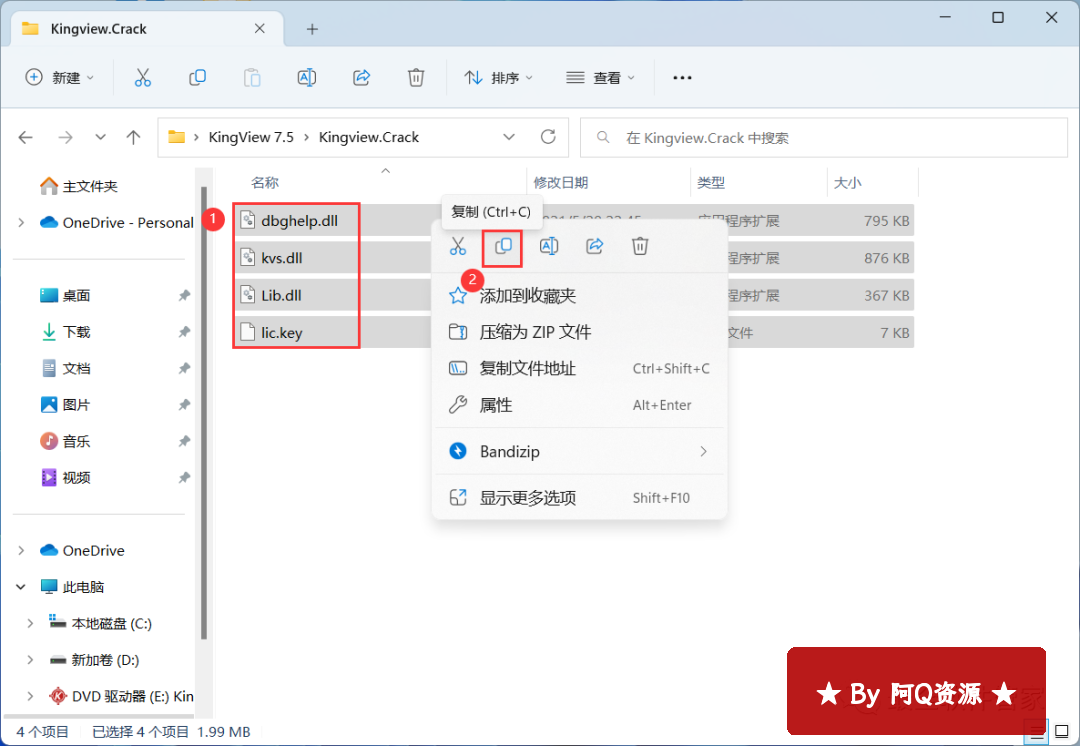Open the 排序 sort dropdown
This screenshot has width=1080, height=746.
(499, 78)
